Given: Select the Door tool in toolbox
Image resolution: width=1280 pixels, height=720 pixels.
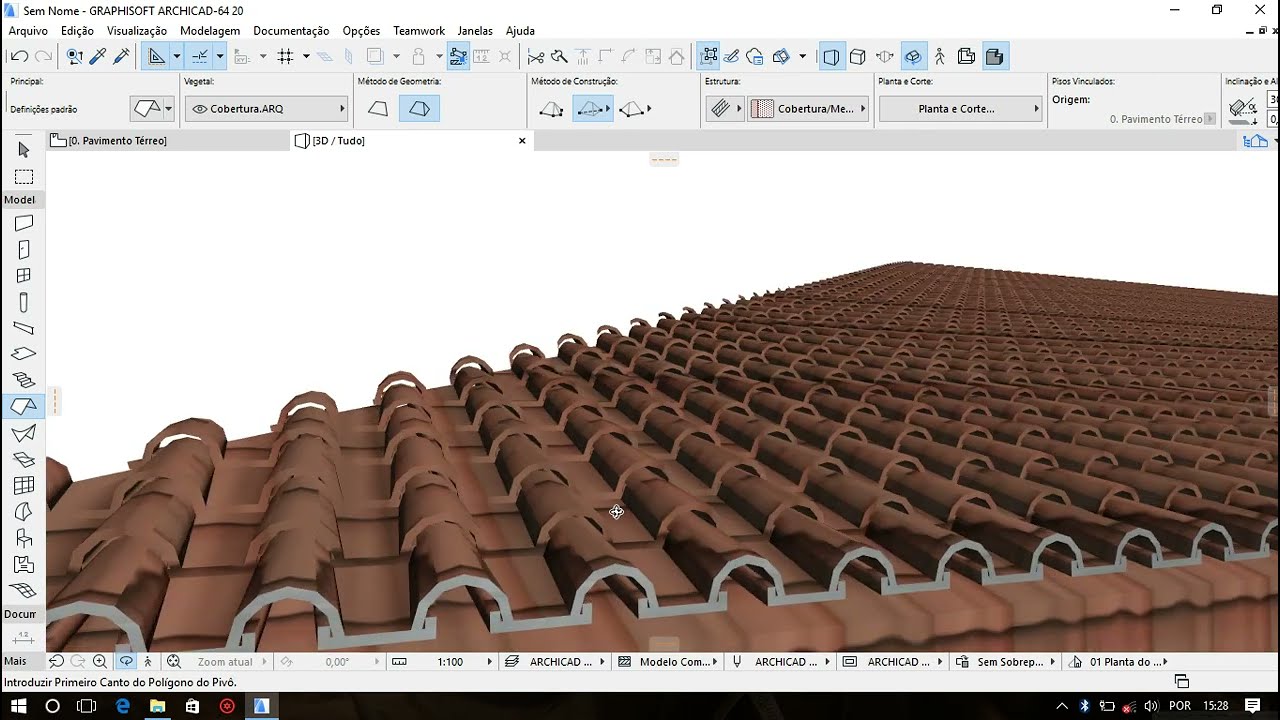Looking at the screenshot, I should [x=24, y=250].
